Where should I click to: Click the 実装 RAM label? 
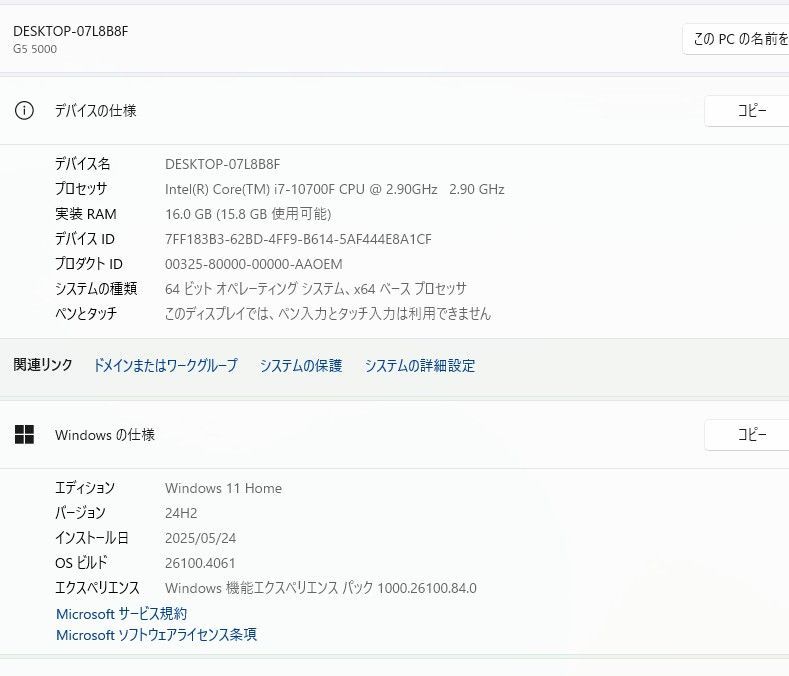coord(86,214)
